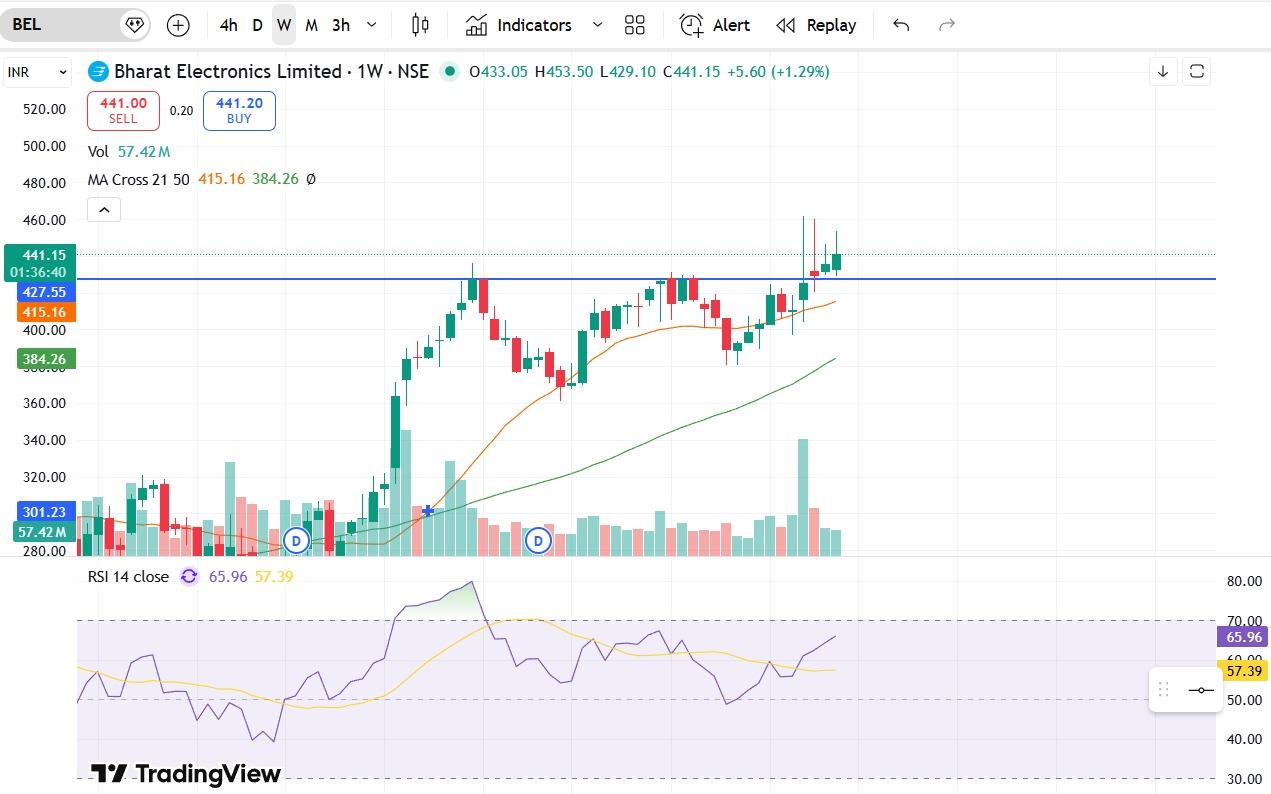Click the 0.20 spread value
1271x794 pixels.
coord(181,111)
